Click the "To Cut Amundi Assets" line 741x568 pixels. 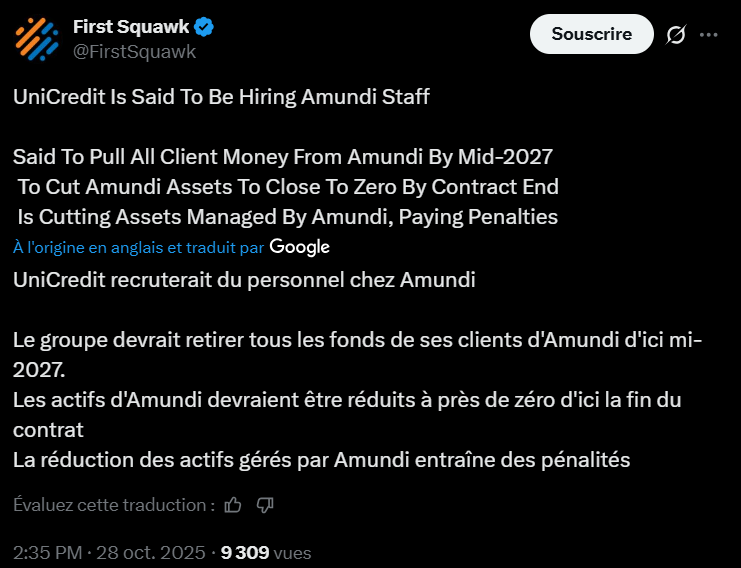(x=288, y=187)
